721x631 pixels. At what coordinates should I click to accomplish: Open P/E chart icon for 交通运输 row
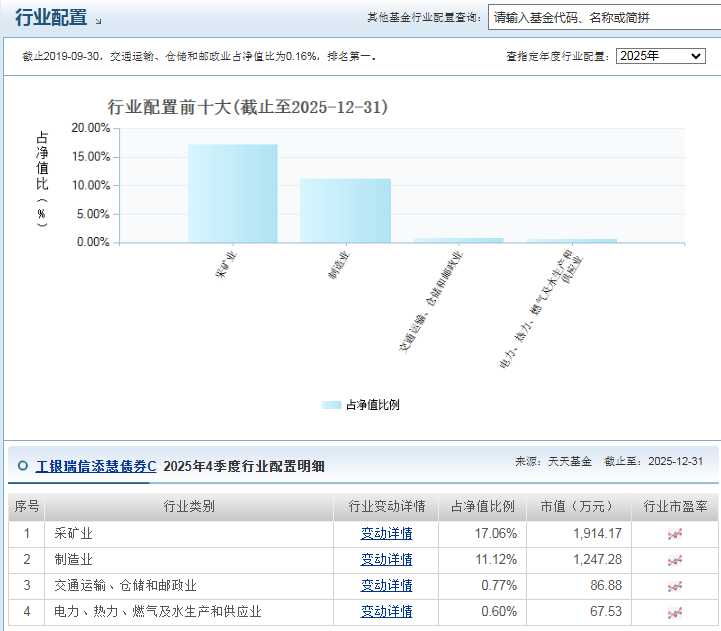675,586
